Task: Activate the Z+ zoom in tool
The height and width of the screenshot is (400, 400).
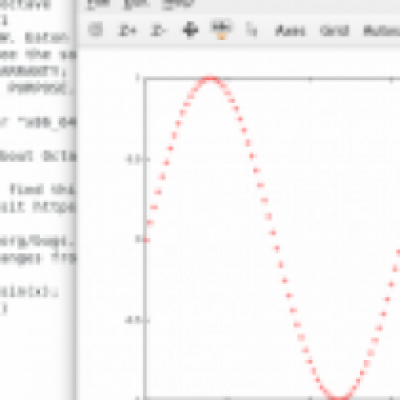Action: 127,31
